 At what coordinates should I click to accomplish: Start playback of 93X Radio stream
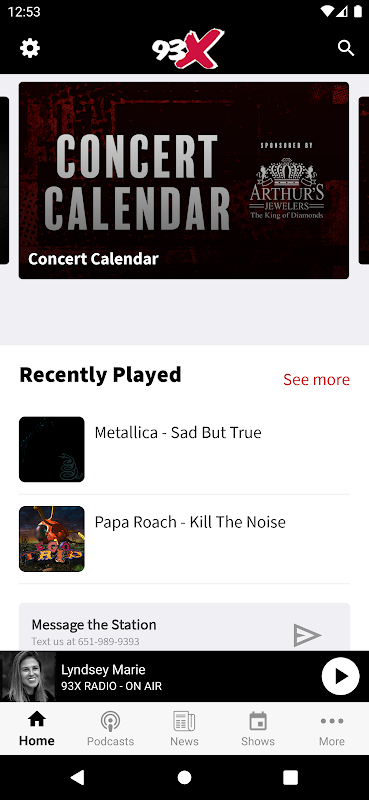[340, 676]
